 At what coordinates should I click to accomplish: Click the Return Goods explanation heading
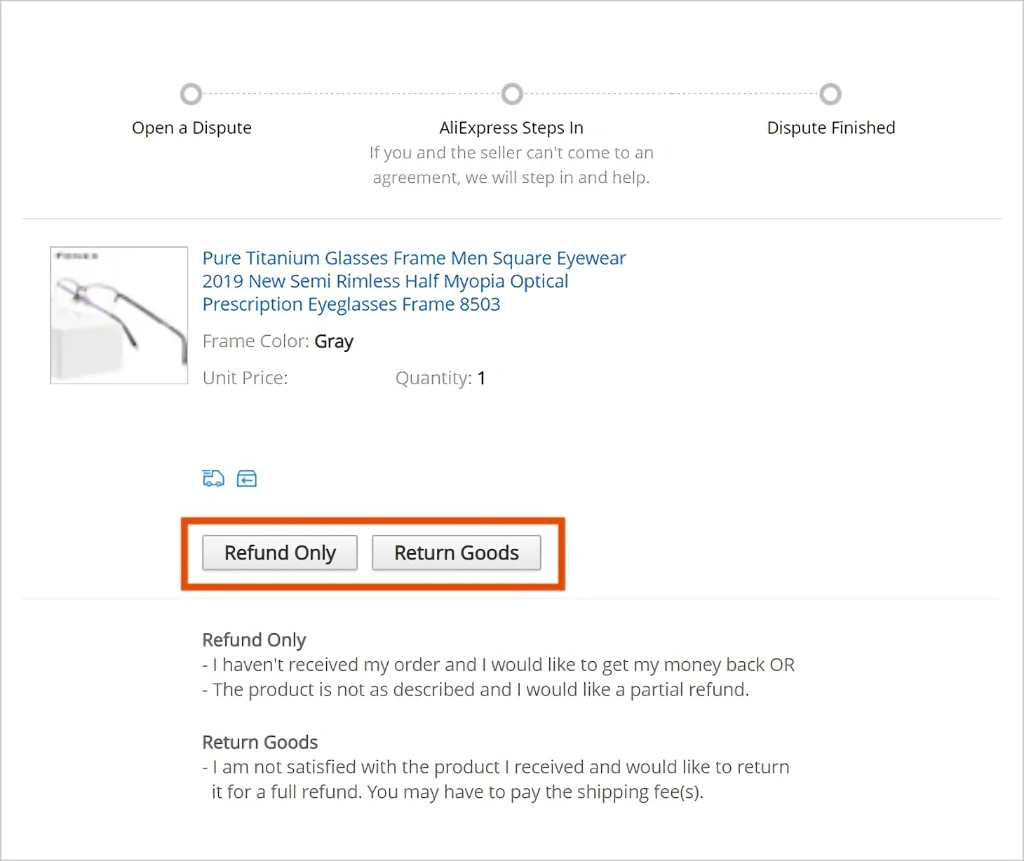260,743
